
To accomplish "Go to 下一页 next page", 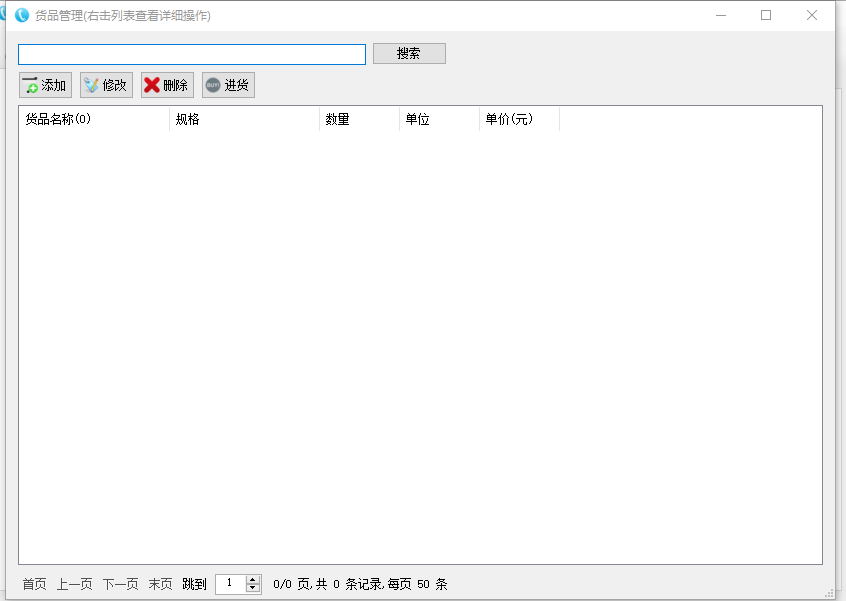I will pyautogui.click(x=120, y=584).
